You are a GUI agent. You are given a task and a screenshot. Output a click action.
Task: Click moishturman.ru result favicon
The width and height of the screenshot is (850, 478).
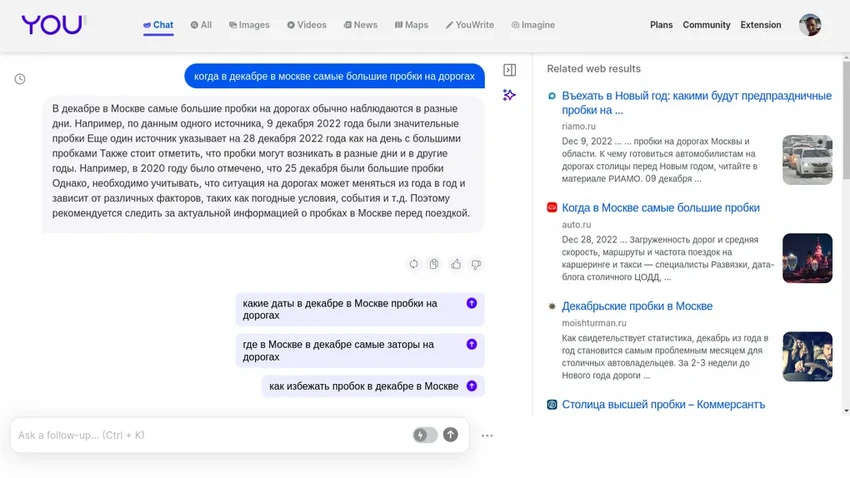(x=552, y=306)
